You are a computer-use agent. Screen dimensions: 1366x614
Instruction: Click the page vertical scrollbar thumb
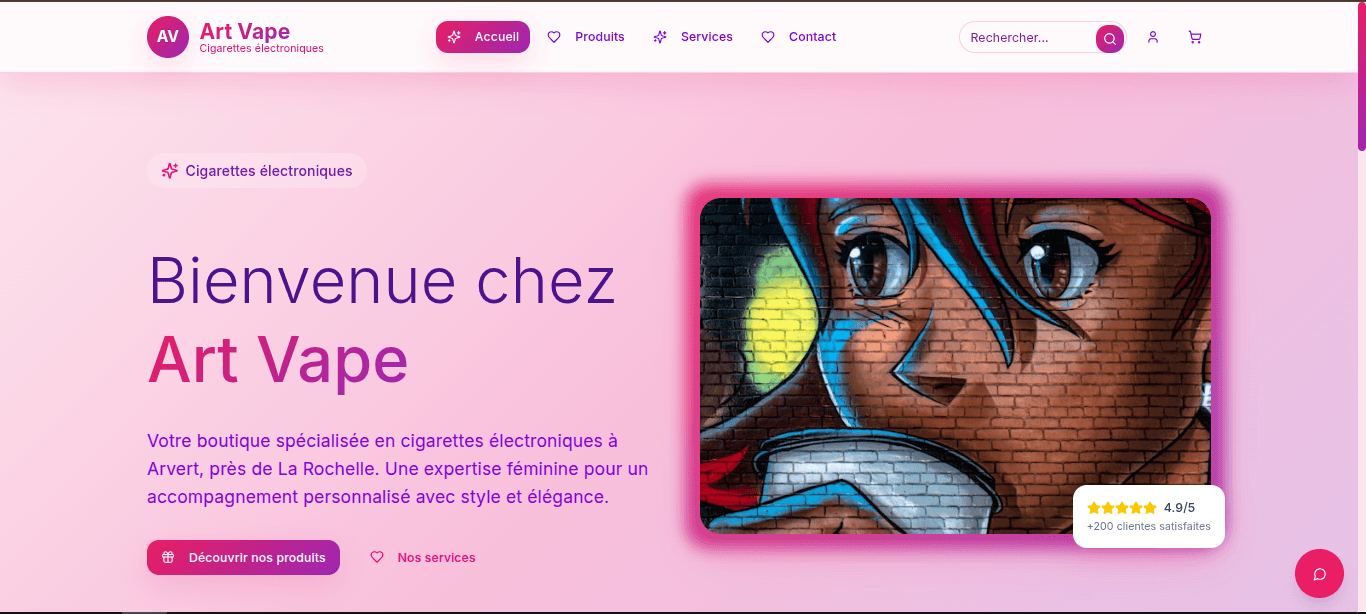tap(1361, 77)
